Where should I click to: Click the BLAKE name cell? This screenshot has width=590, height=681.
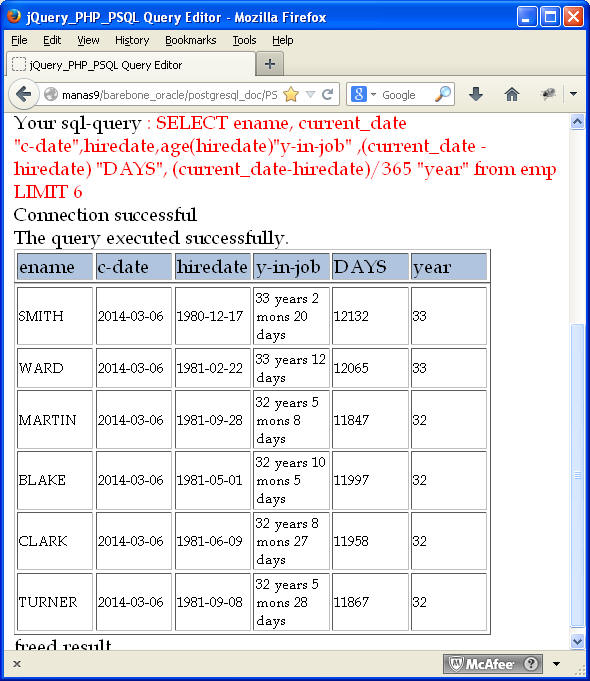pyautogui.click(x=55, y=480)
